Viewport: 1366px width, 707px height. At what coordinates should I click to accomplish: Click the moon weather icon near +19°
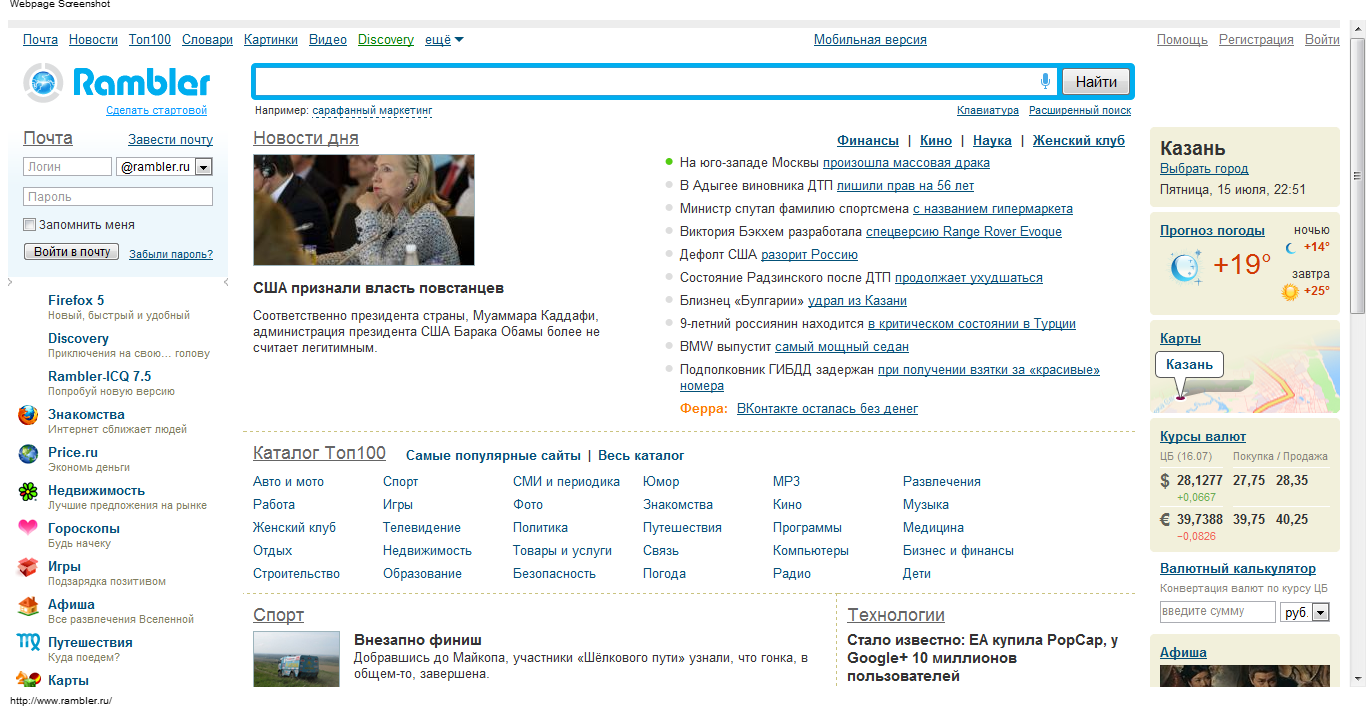(1184, 267)
